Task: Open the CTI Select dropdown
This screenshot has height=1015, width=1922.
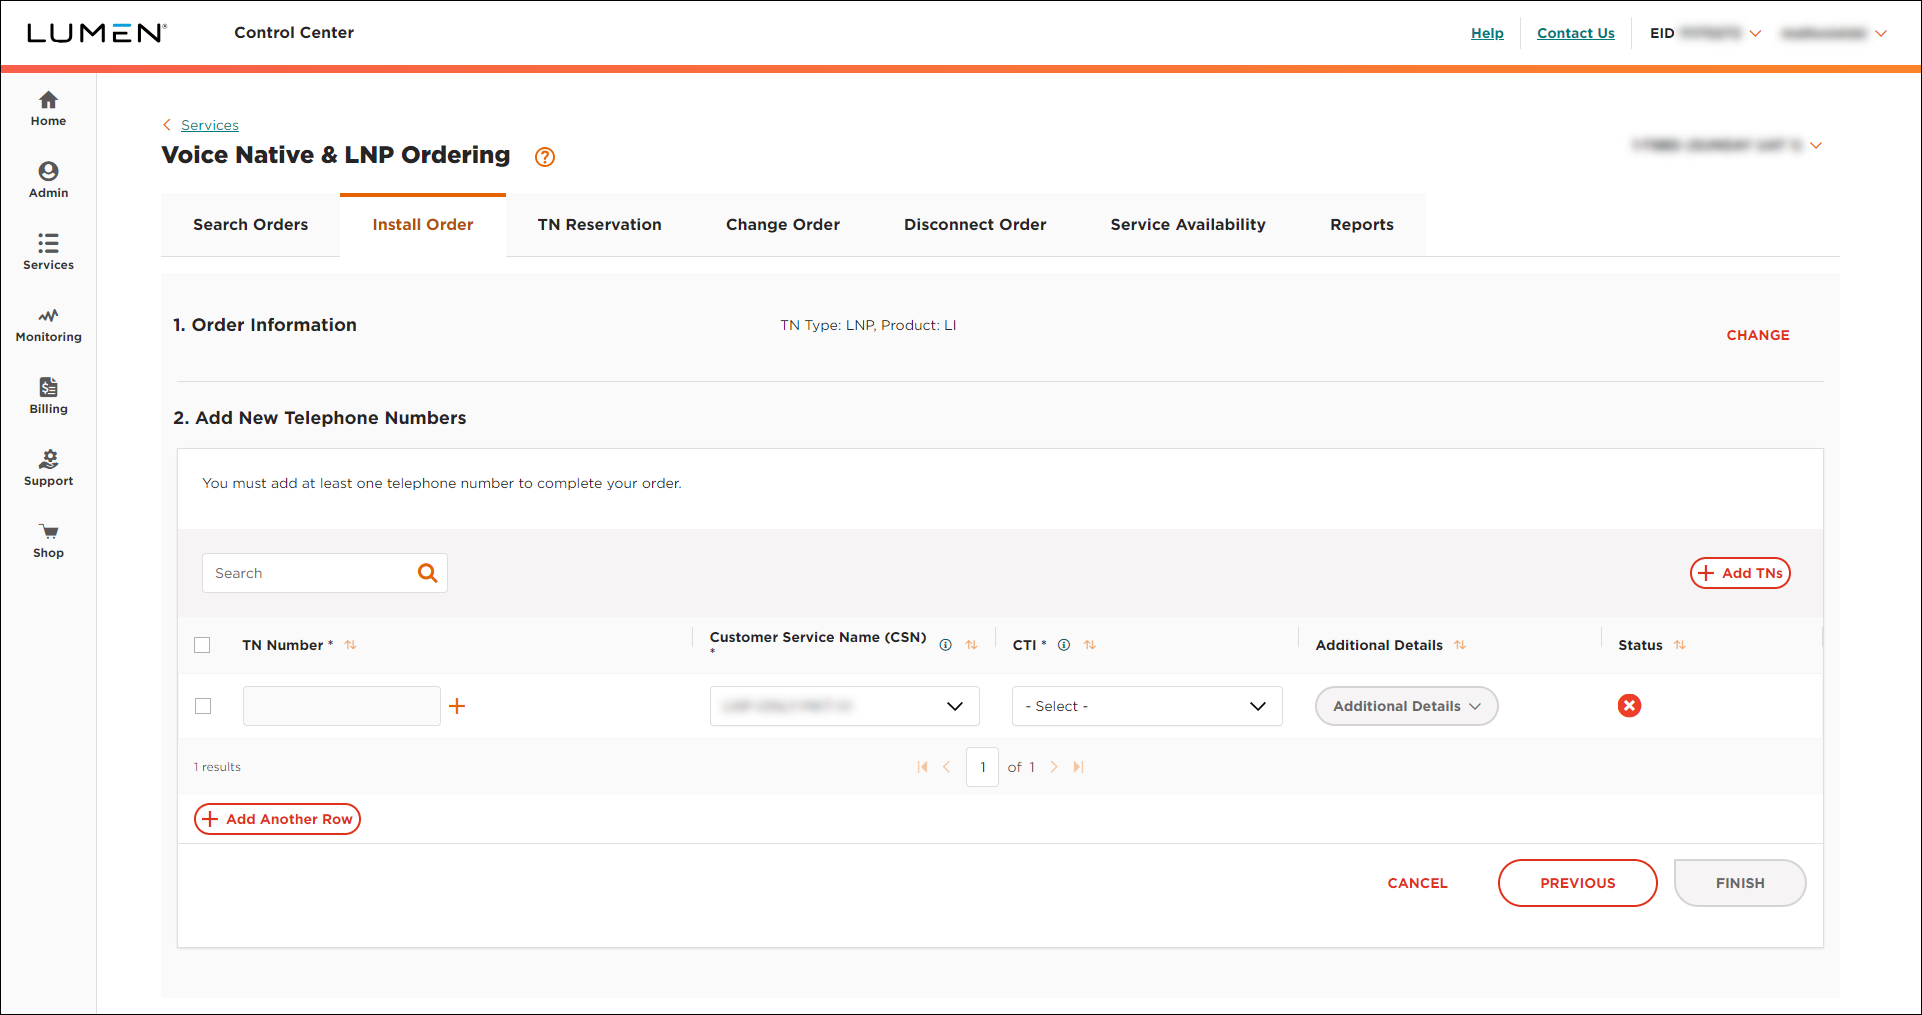Action: point(1147,706)
